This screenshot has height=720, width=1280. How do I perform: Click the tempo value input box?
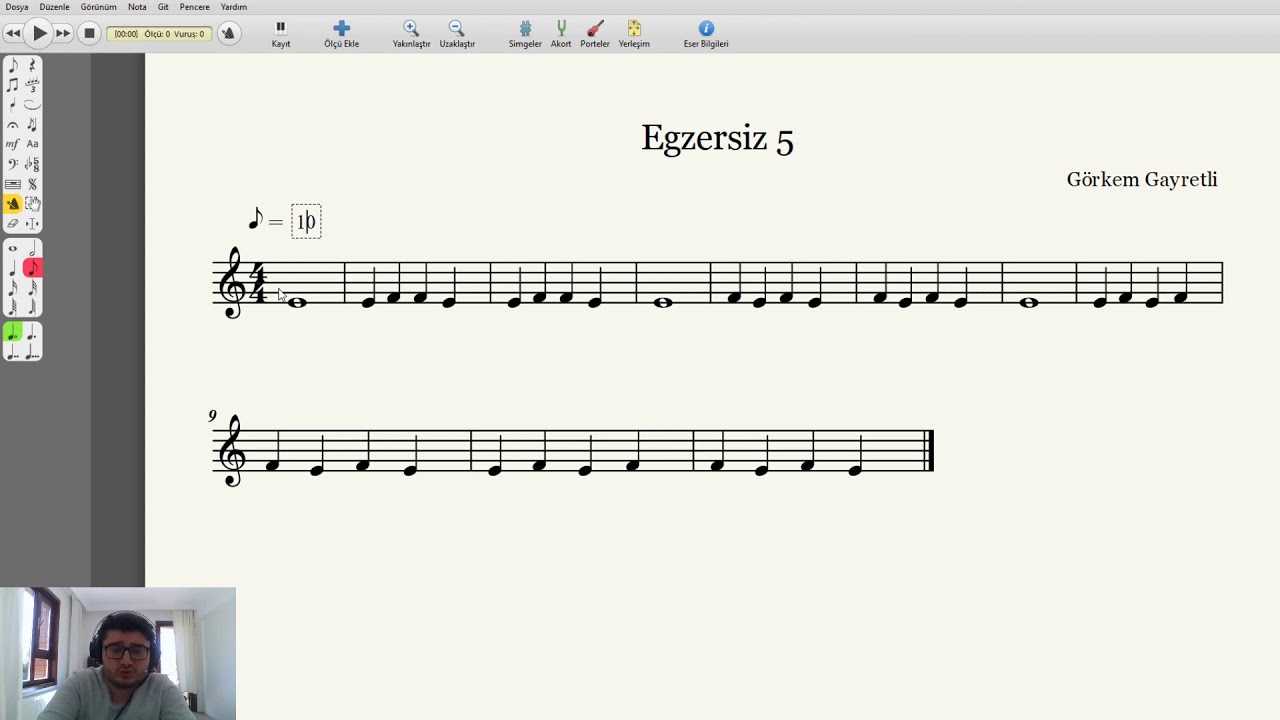click(x=306, y=221)
